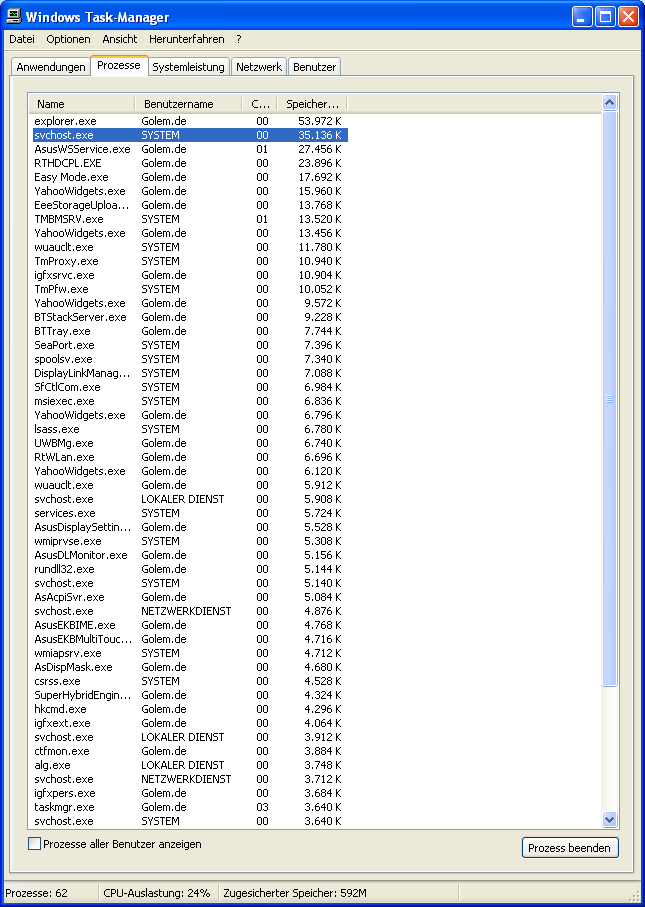
Task: Select the igfxext.exe process
Action: pos(190,723)
